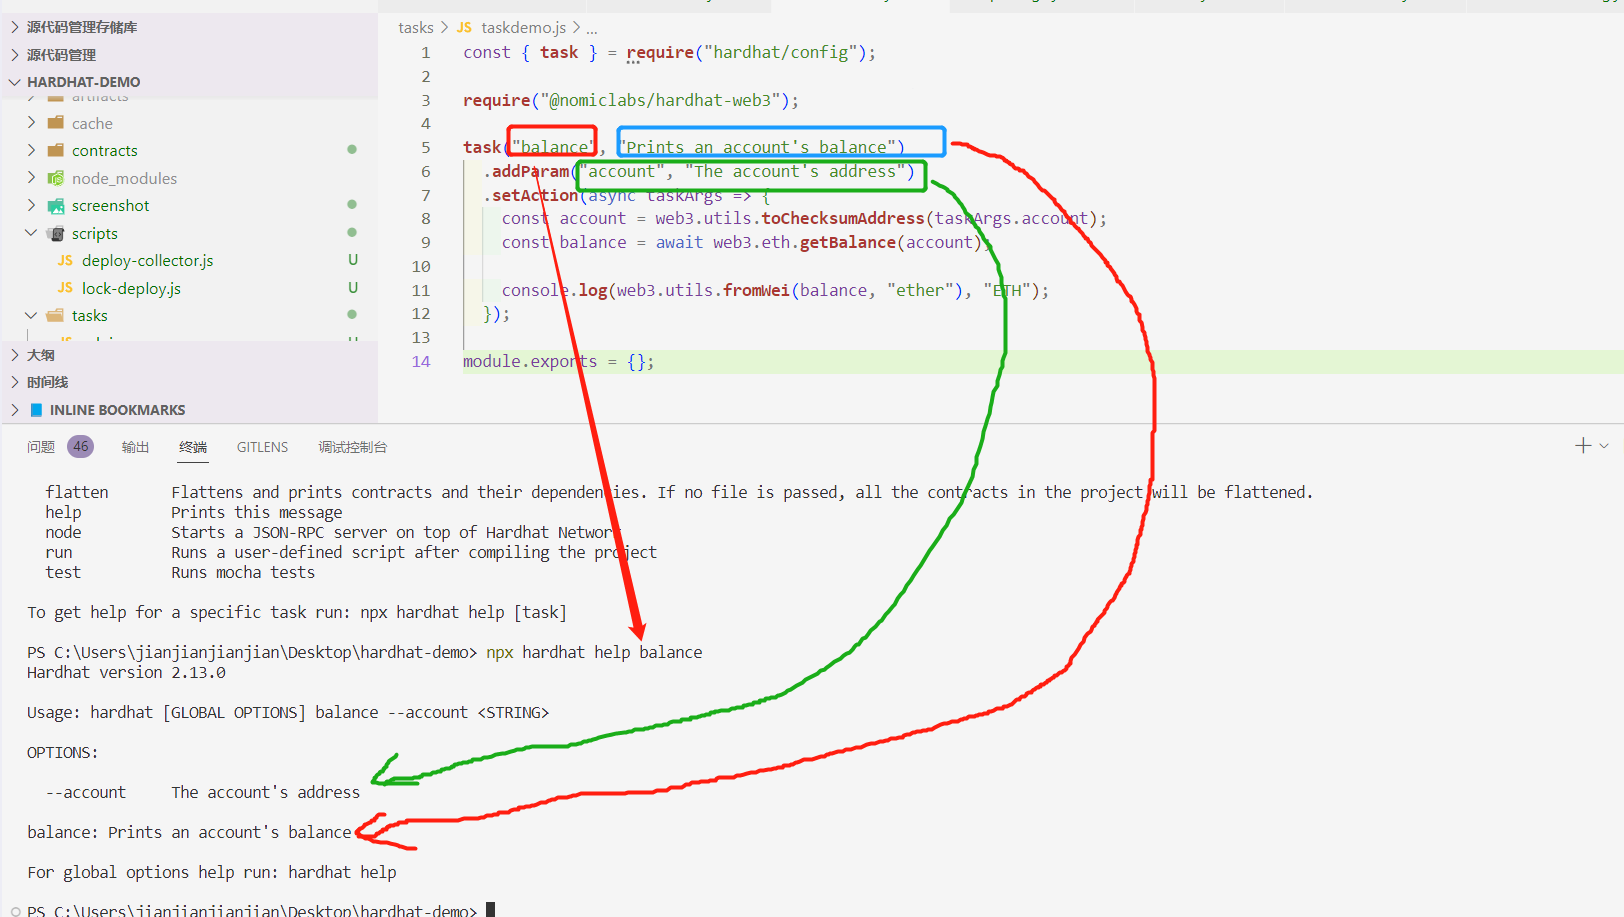Select the node_modules folder name
Screen dimensions: 1624x917
click(x=124, y=178)
